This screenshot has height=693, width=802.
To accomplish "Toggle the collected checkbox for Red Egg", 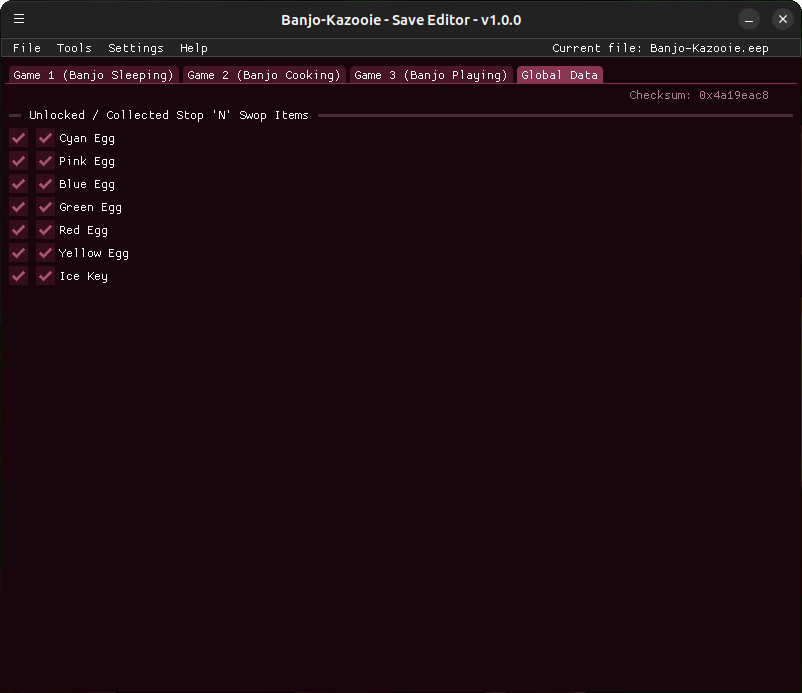I will click(45, 230).
